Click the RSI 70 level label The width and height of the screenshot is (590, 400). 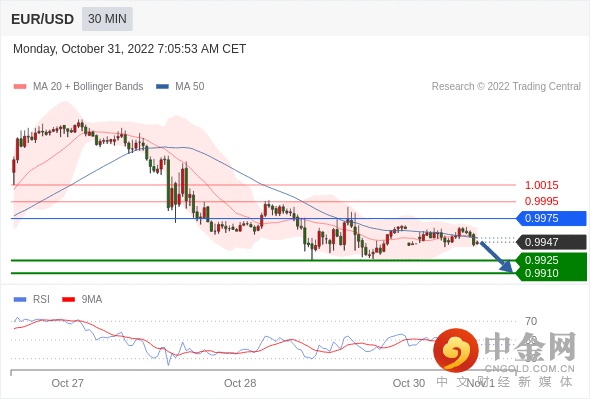point(531,321)
